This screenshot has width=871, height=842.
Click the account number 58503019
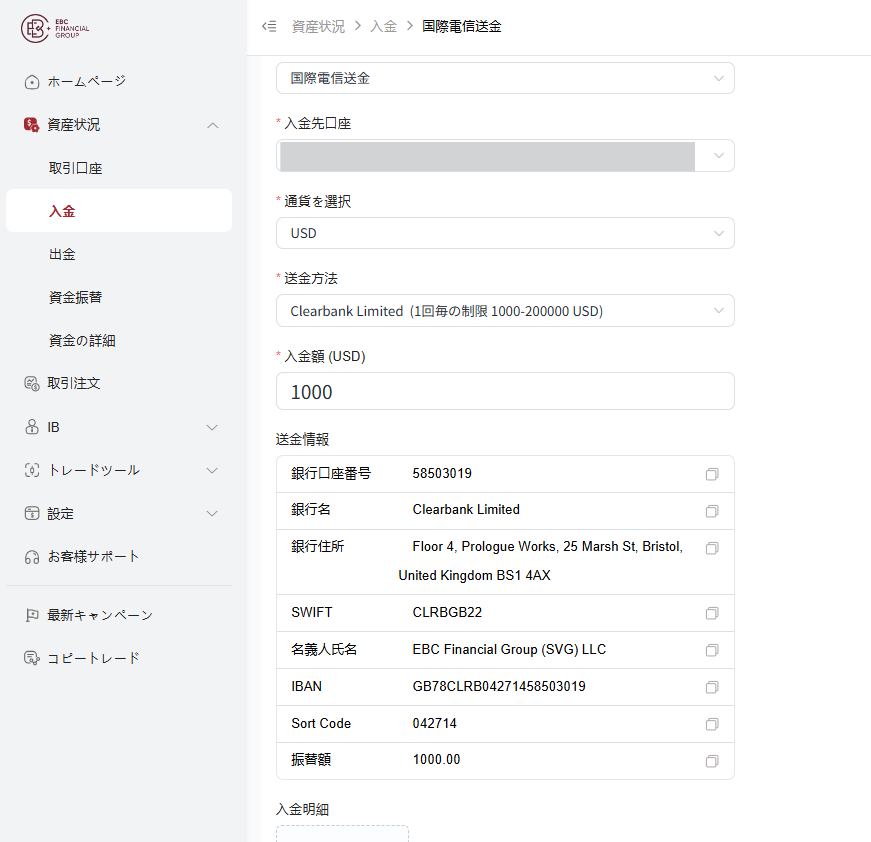[442, 473]
